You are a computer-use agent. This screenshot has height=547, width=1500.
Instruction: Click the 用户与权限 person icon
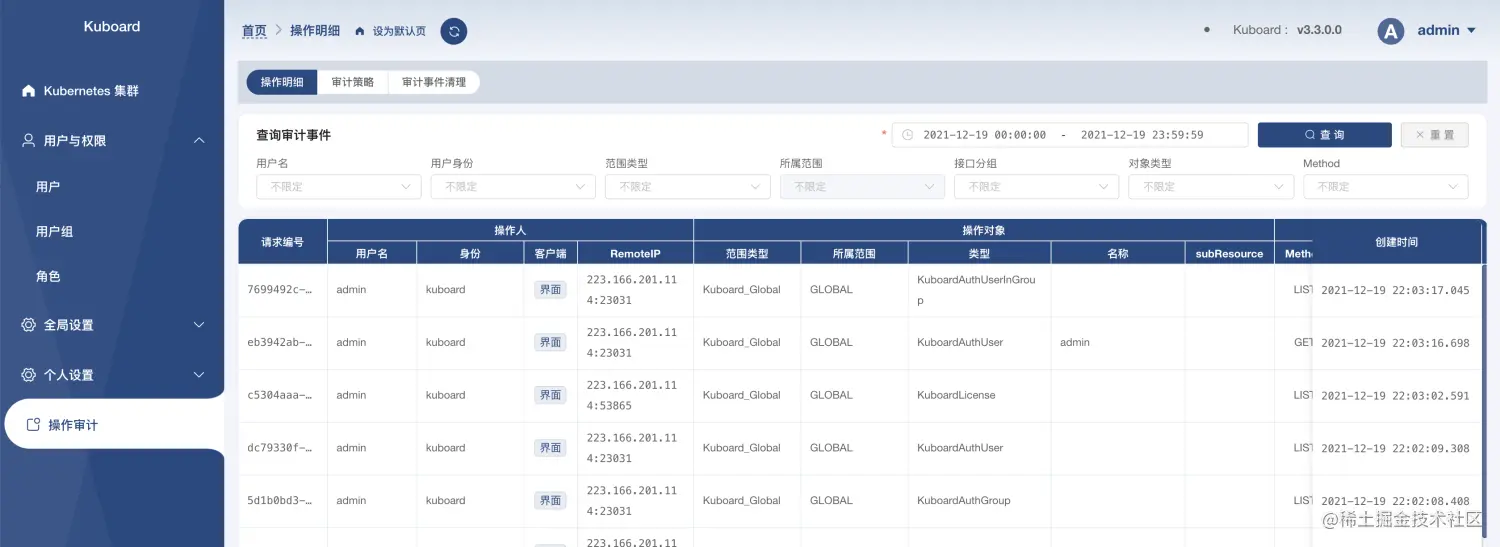click(29, 141)
